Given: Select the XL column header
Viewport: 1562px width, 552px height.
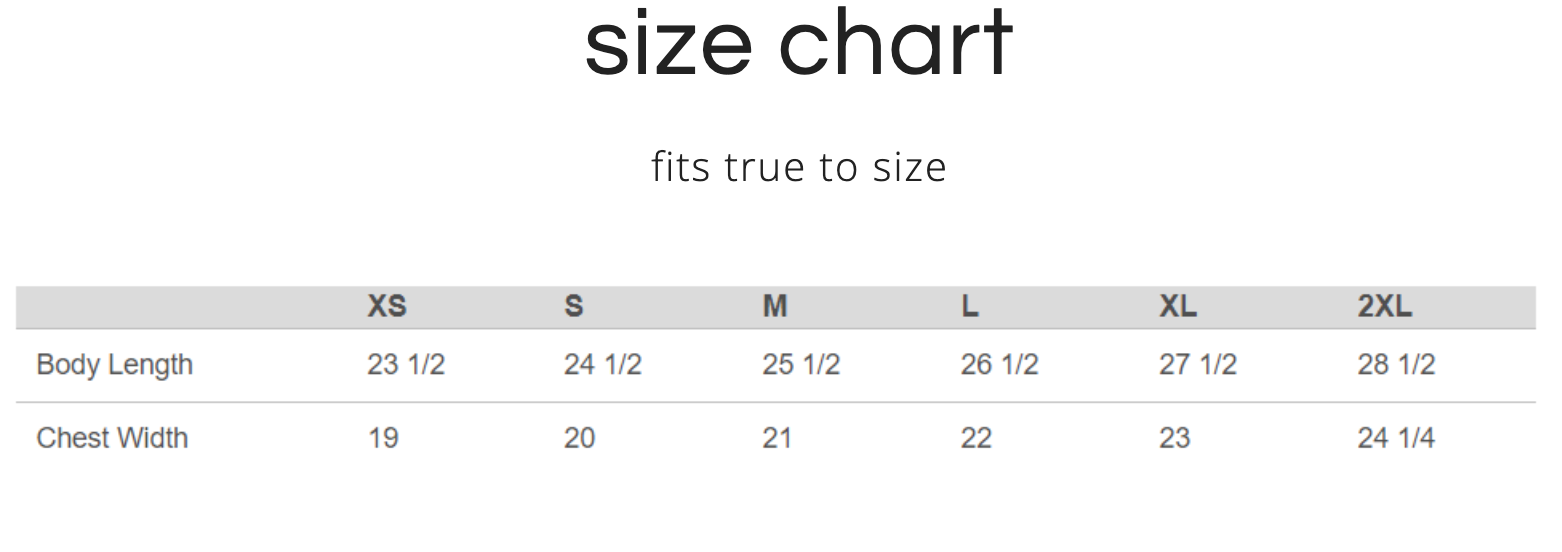Looking at the screenshot, I should [x=1177, y=306].
